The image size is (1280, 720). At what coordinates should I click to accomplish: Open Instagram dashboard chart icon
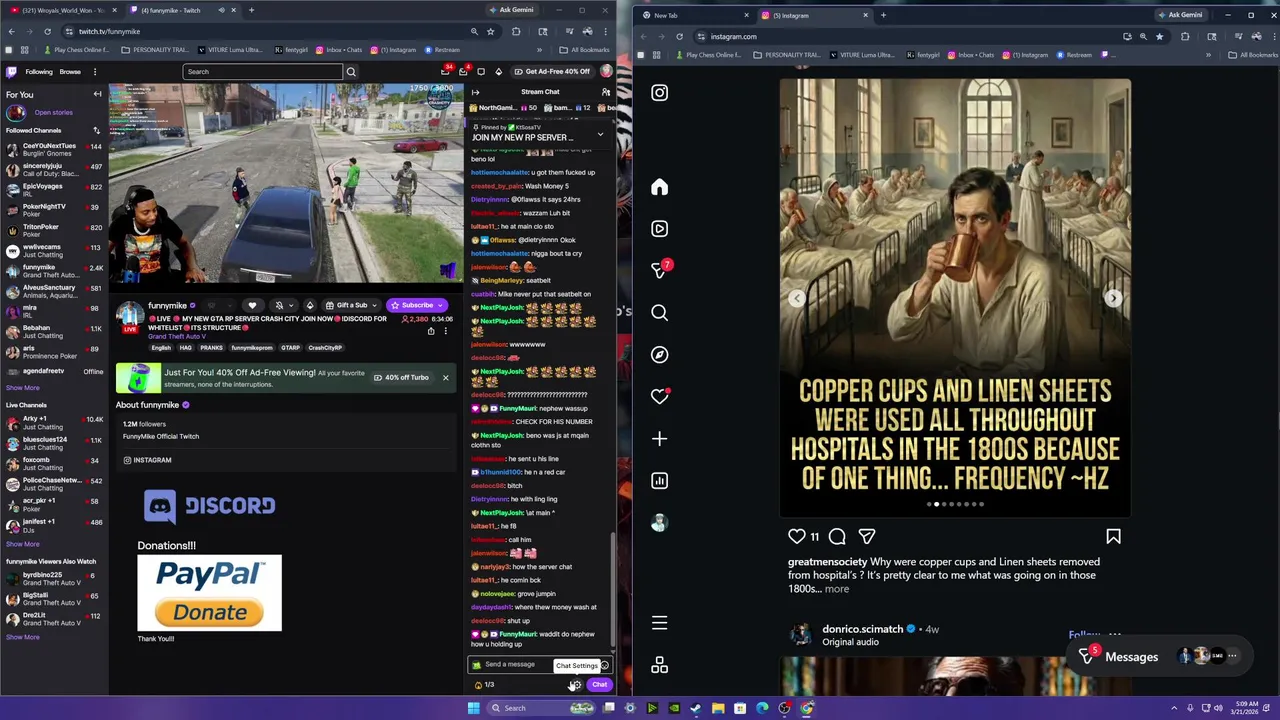(x=659, y=481)
